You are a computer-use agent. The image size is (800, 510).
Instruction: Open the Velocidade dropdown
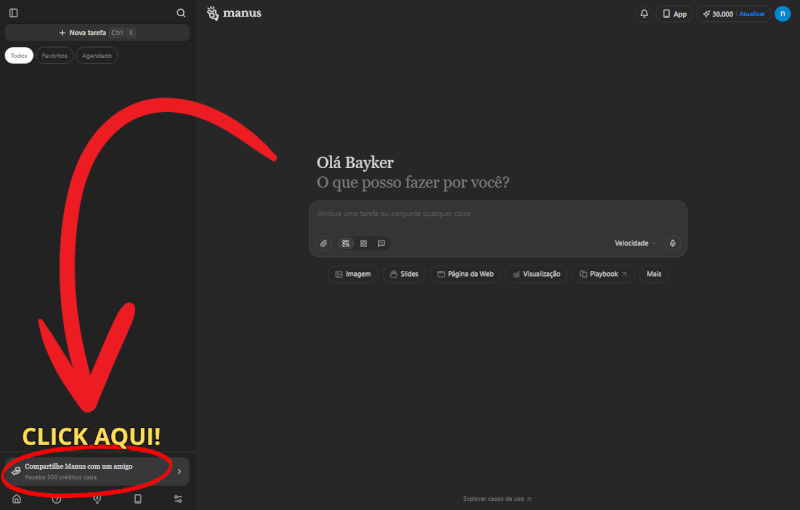coord(635,243)
